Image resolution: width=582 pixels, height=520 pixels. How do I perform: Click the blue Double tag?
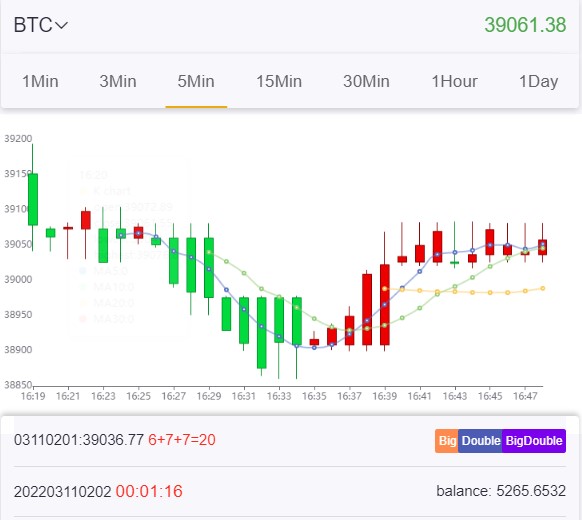tap(481, 441)
